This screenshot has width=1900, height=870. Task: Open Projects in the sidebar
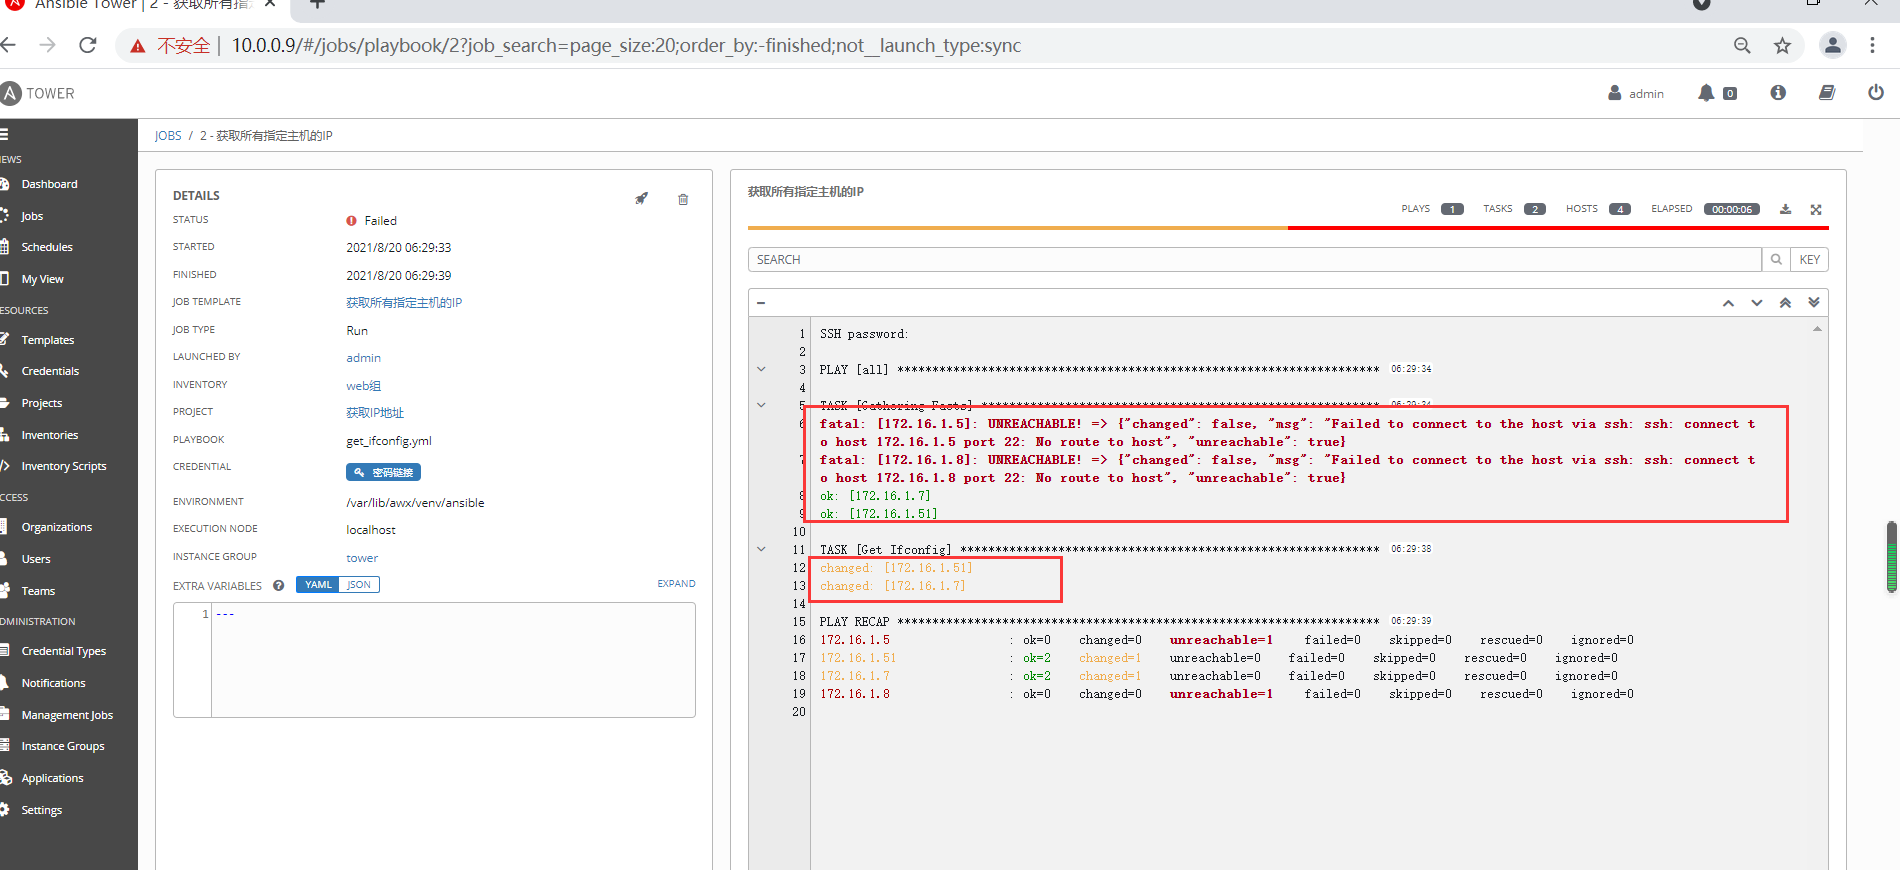click(42, 403)
